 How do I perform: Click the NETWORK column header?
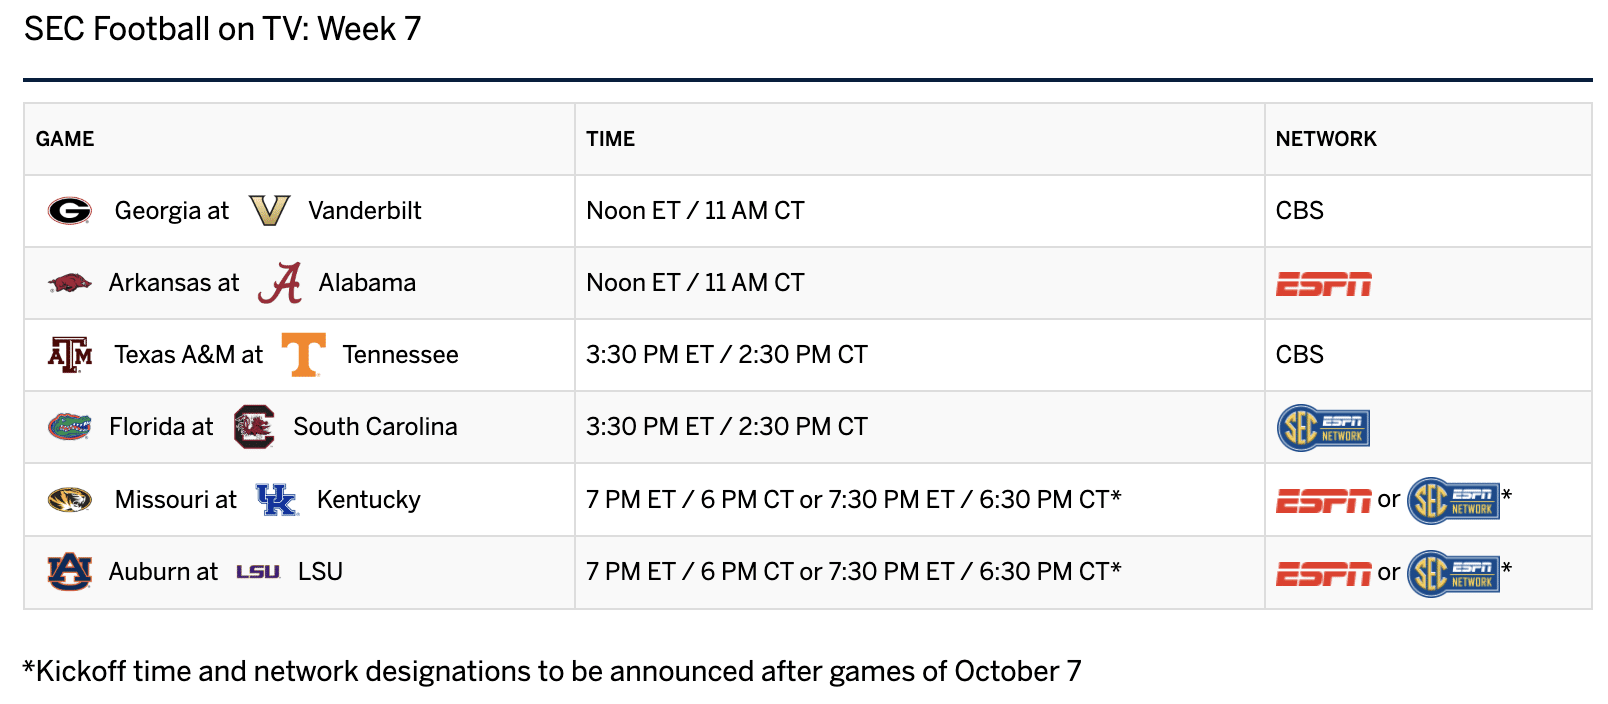pyautogui.click(x=1326, y=139)
